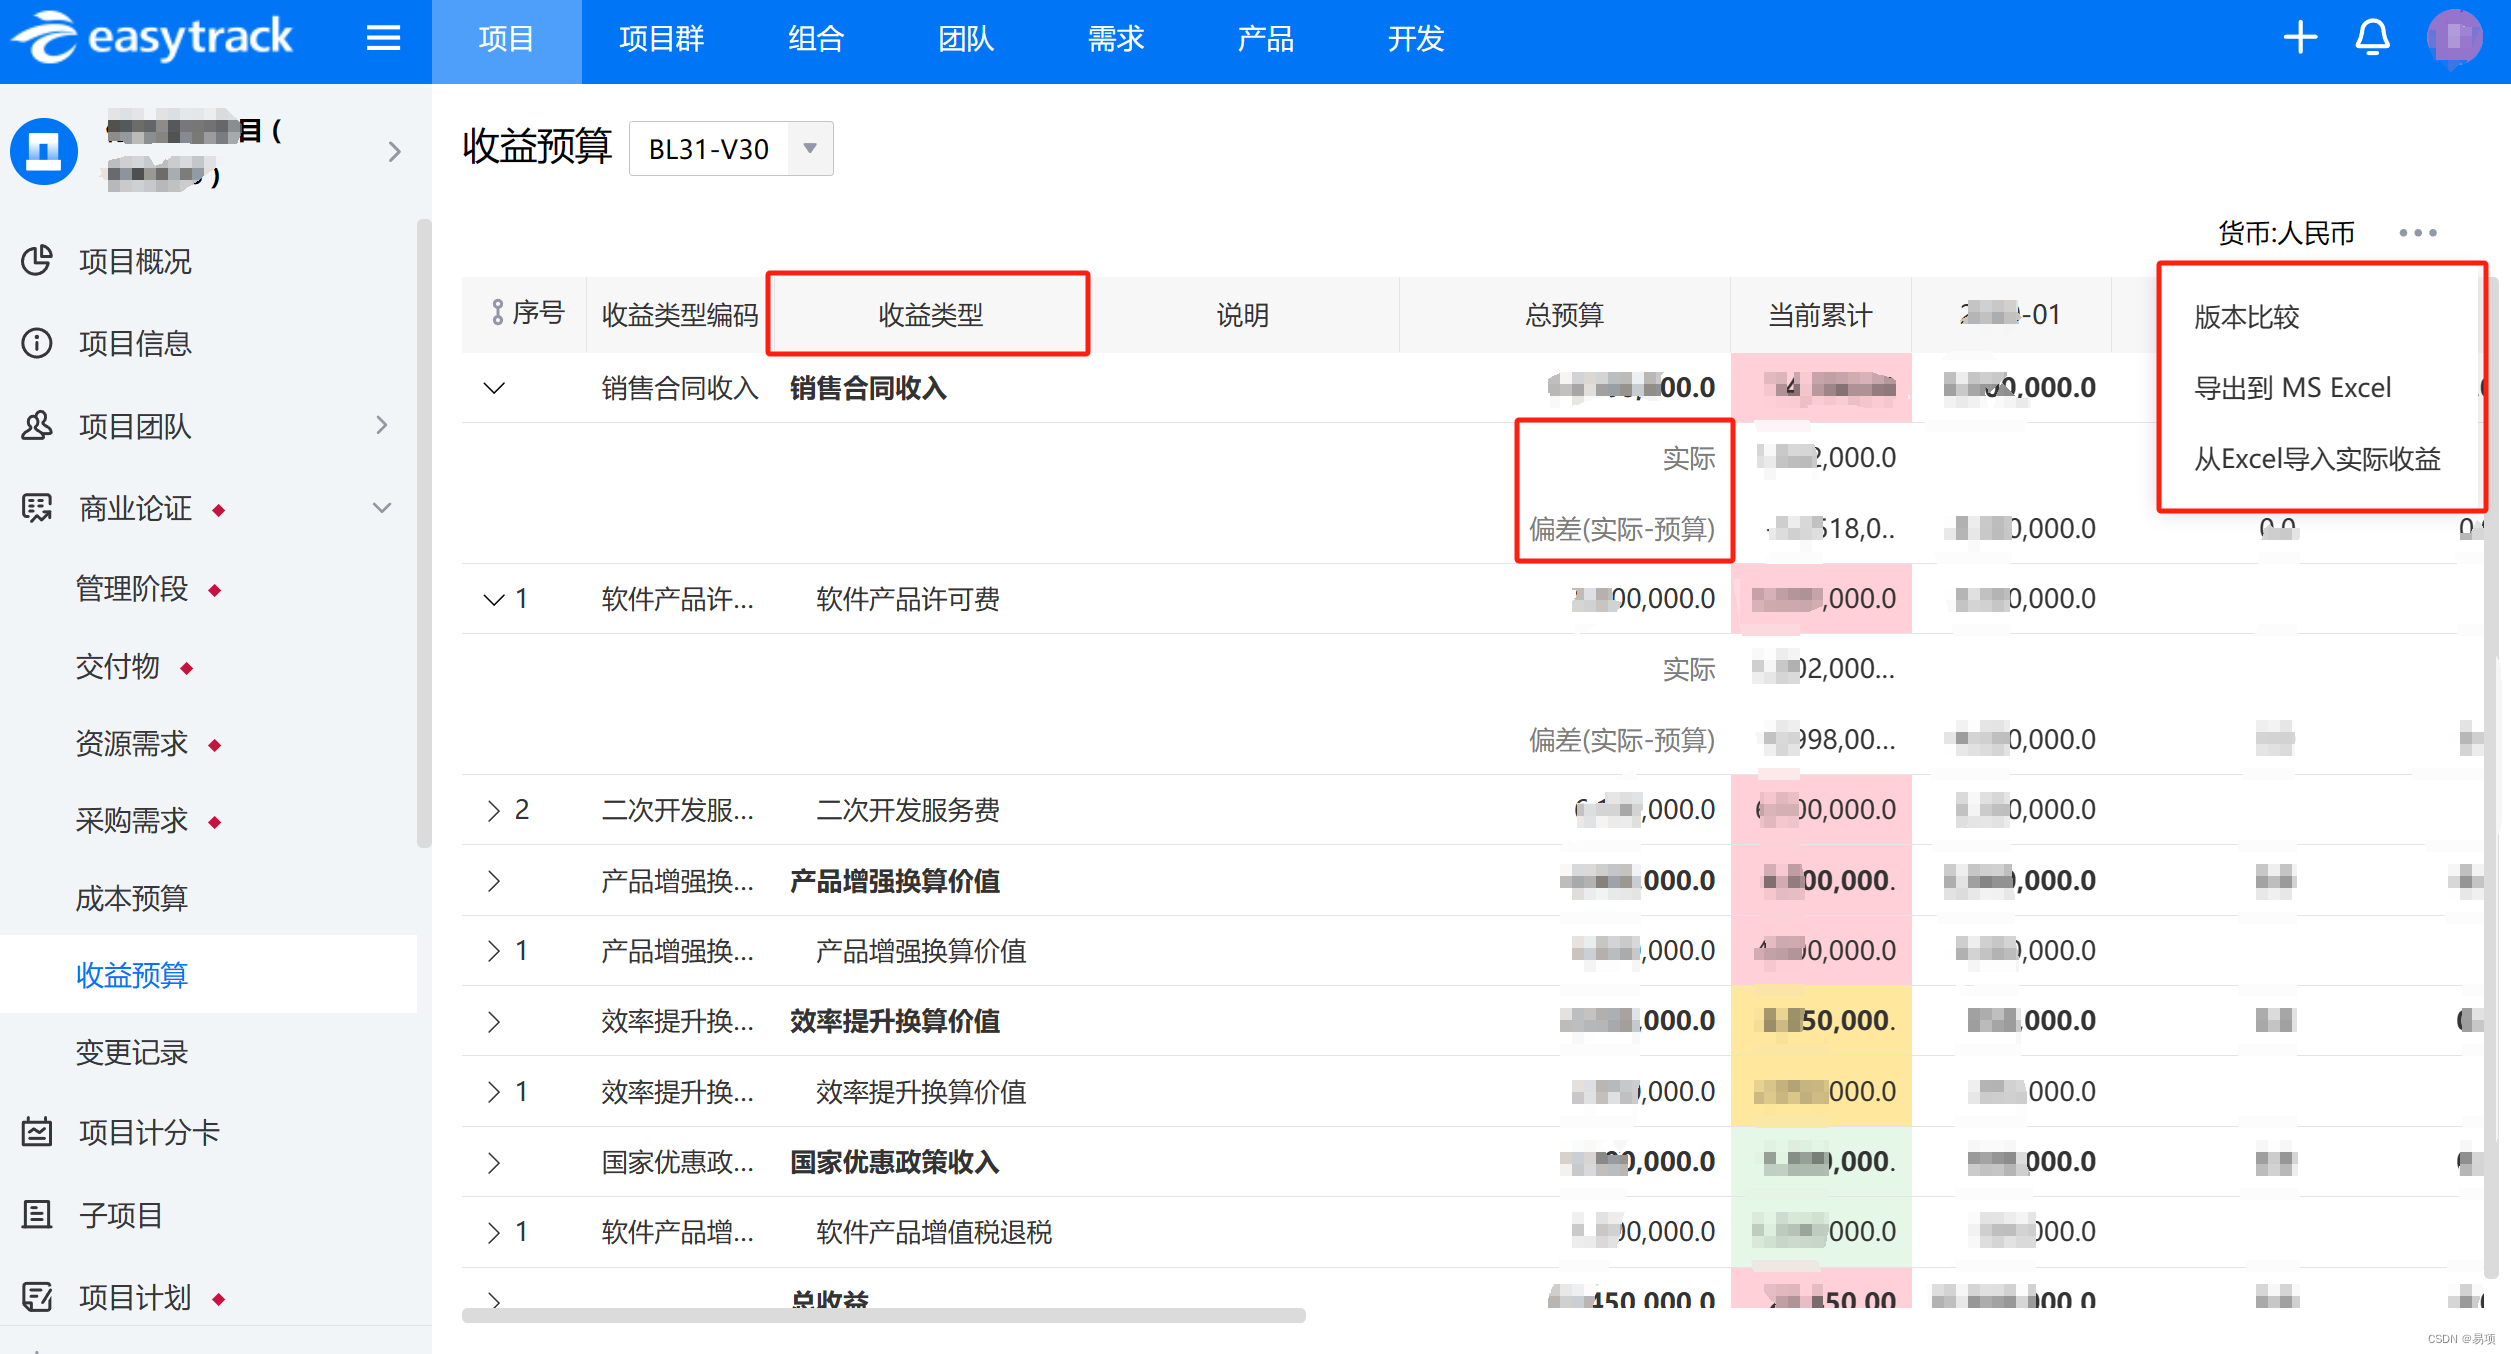Click the 项目计分卡 icon
Viewport: 2511px width, 1354px height.
(37, 1132)
